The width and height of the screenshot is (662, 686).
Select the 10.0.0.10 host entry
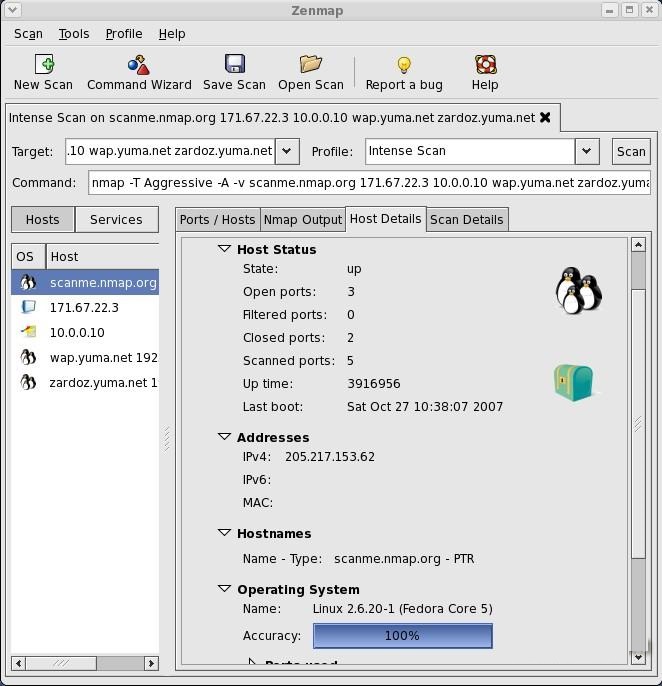pyautogui.click(x=77, y=332)
